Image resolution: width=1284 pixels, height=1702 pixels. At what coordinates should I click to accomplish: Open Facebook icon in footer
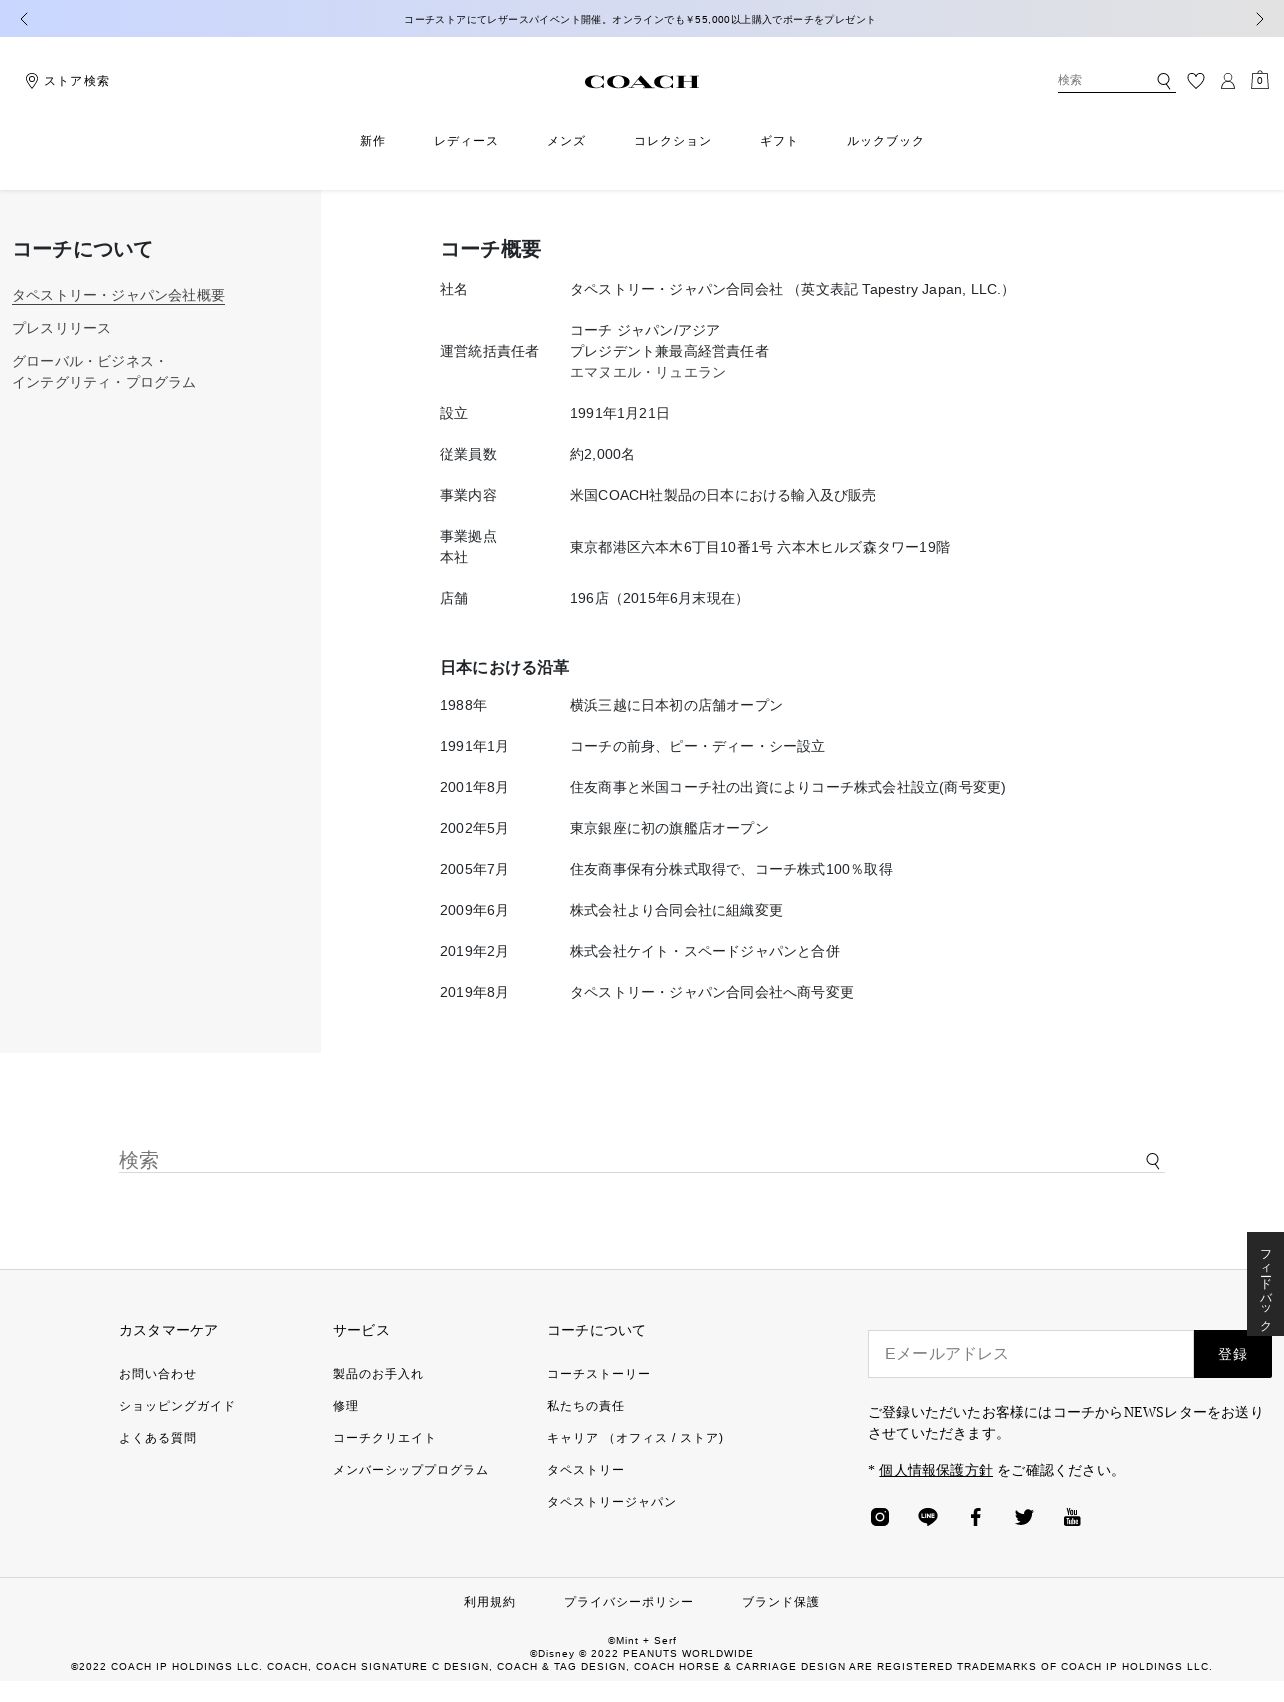coord(976,1517)
